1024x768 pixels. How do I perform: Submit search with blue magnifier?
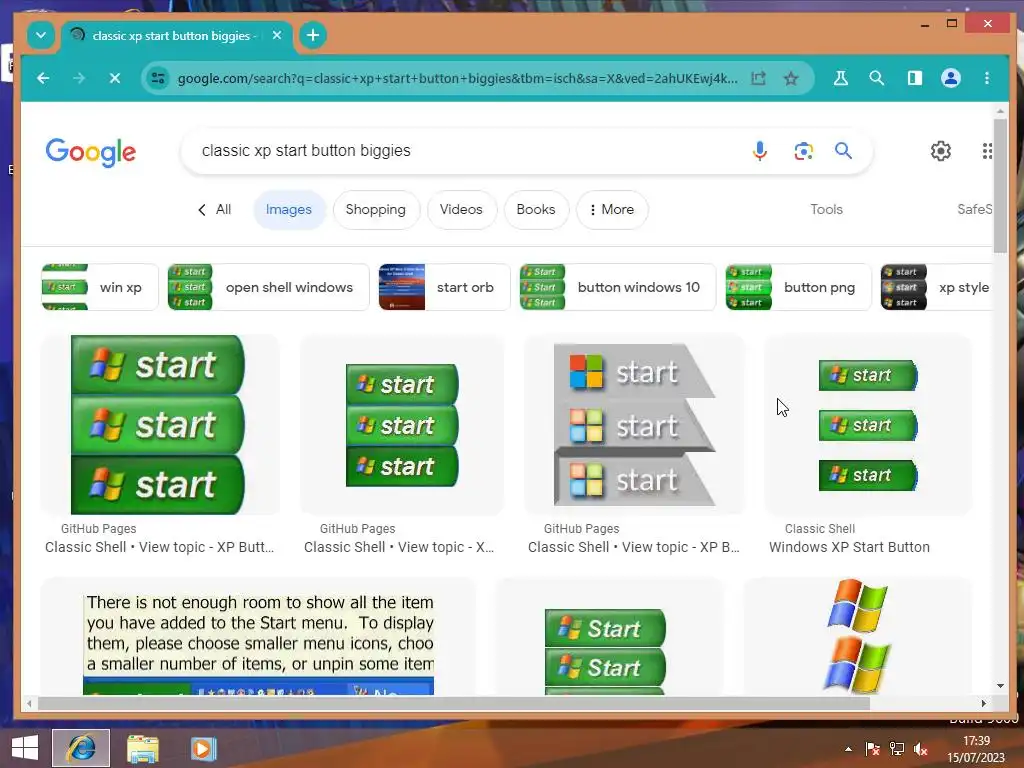click(843, 151)
